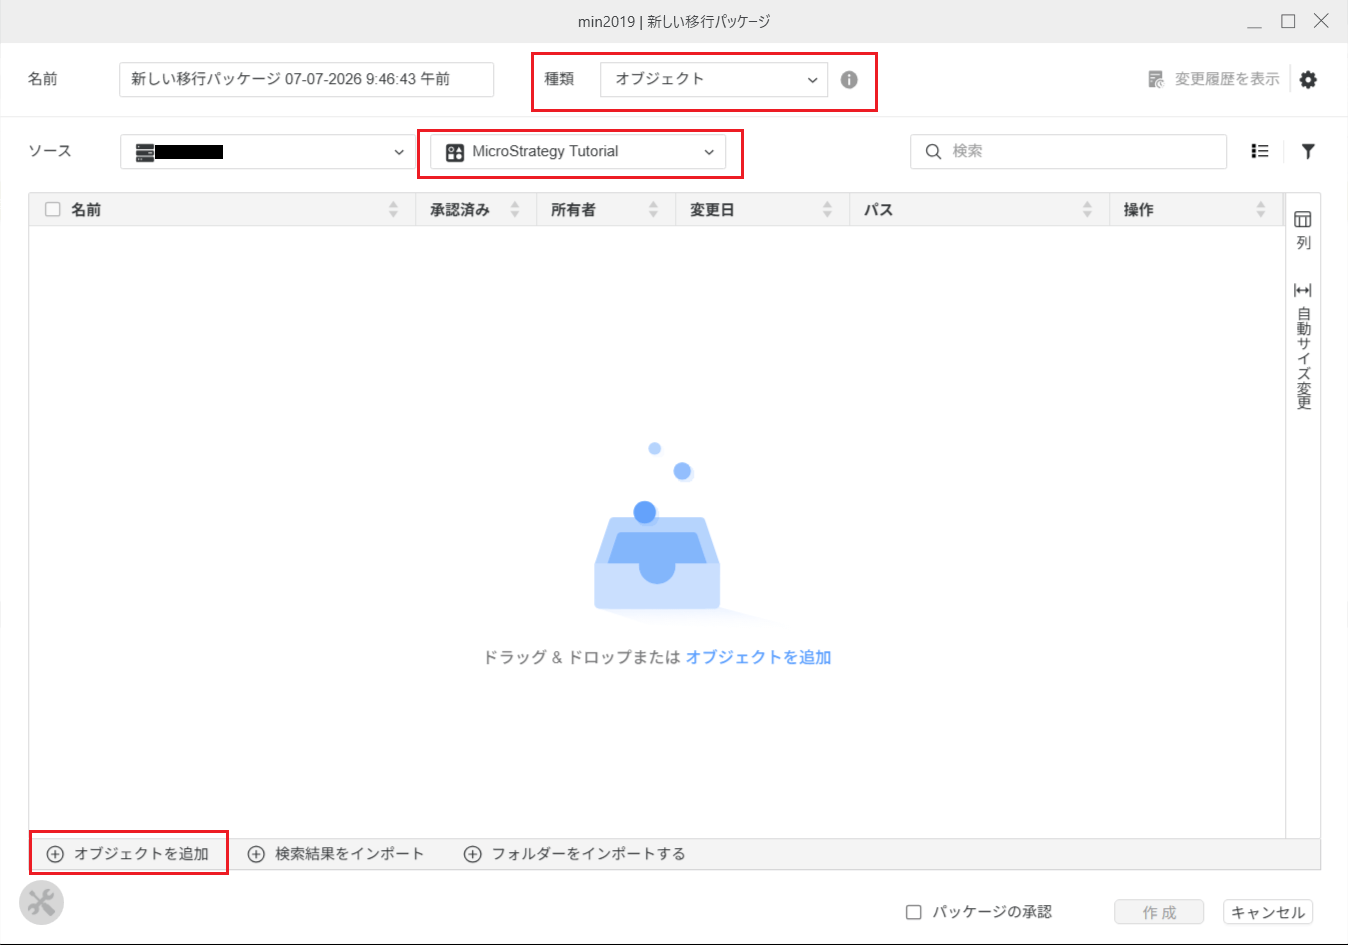Image resolution: width=1348 pixels, height=951 pixels.
Task: Click the filter funnel icon
Action: pos(1308,151)
